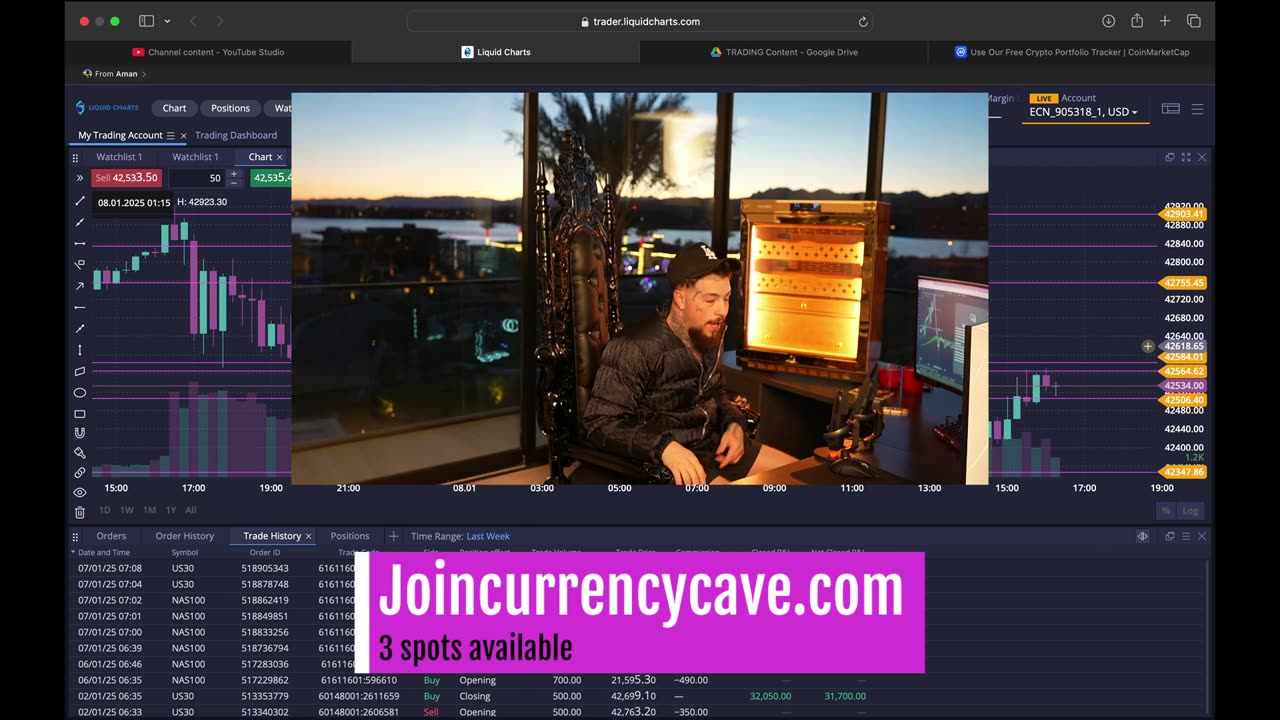
Task: Select the rectangle drawing tool
Action: pyautogui.click(x=80, y=413)
